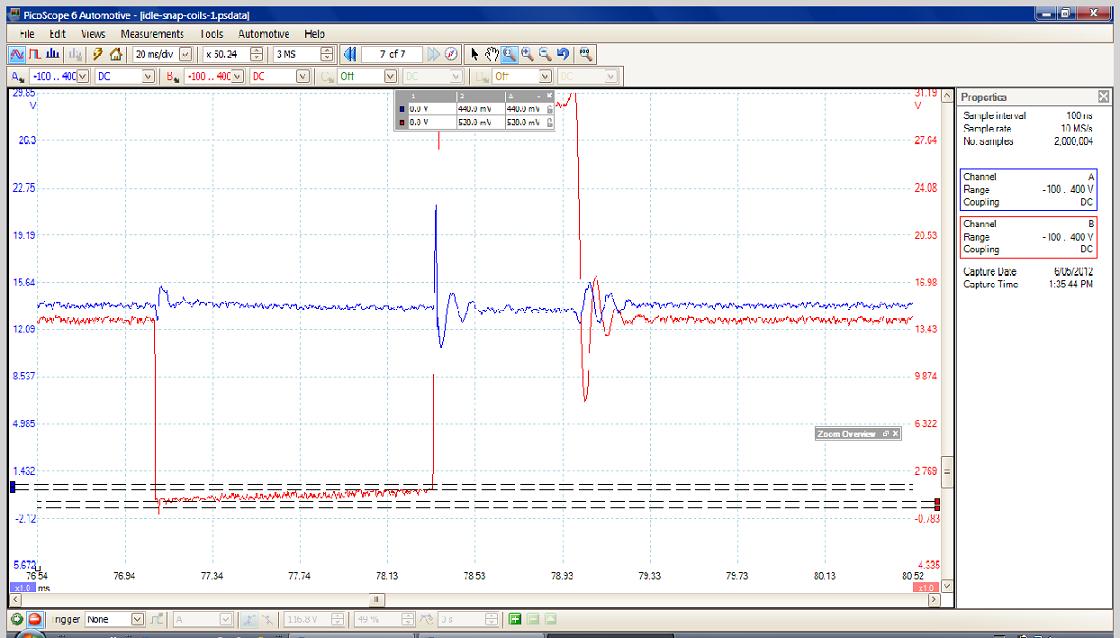The width and height of the screenshot is (1120, 638).
Task: Open Channel B range dropdown
Action: (x=238, y=76)
